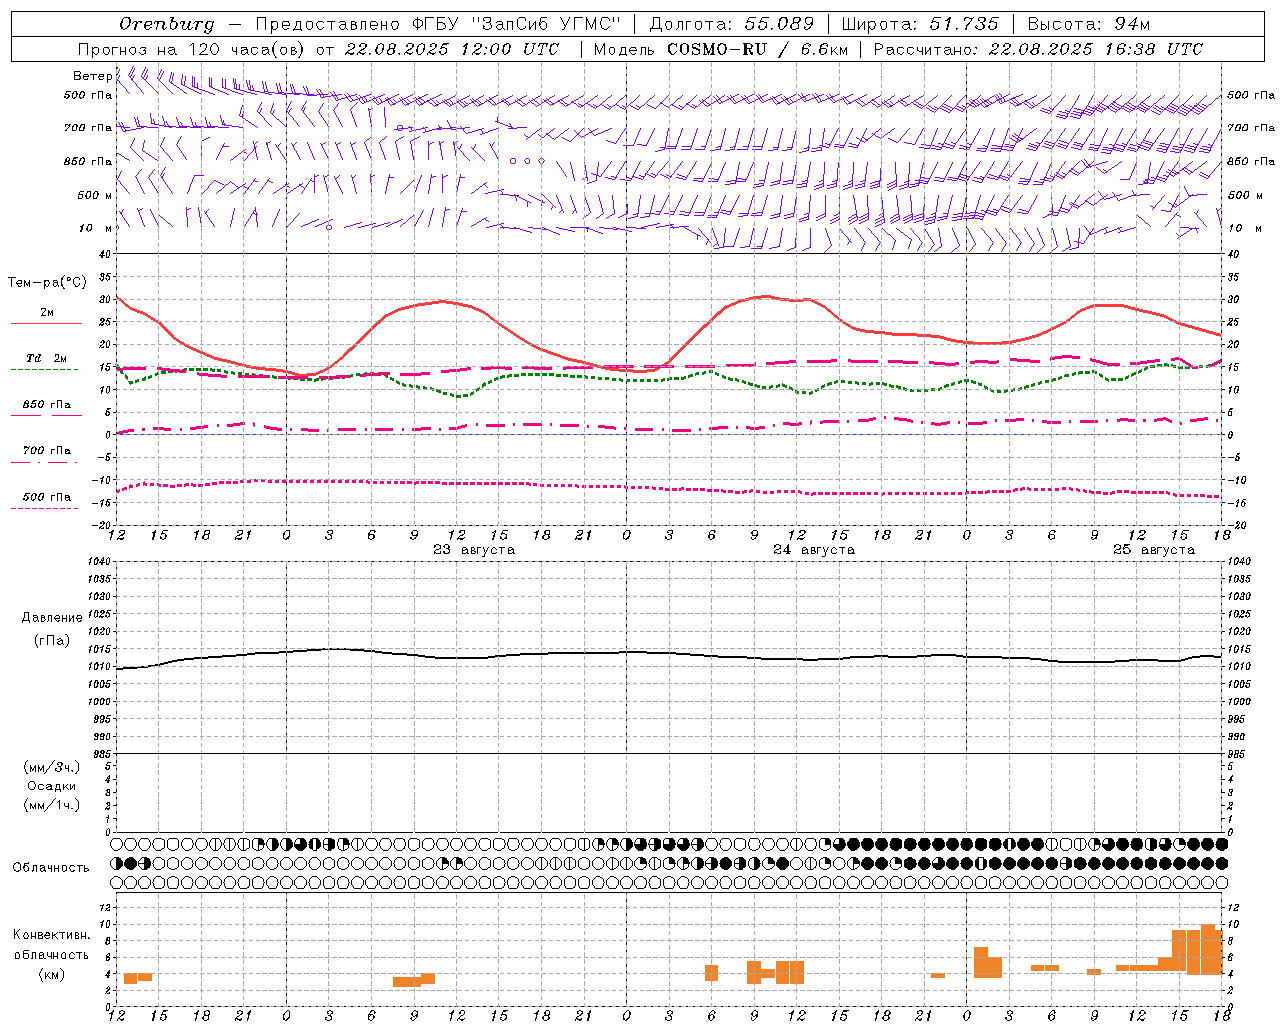Click "850 гПа" entry in temperature legend
The width and height of the screenshot is (1280, 1024).
click(x=46, y=405)
